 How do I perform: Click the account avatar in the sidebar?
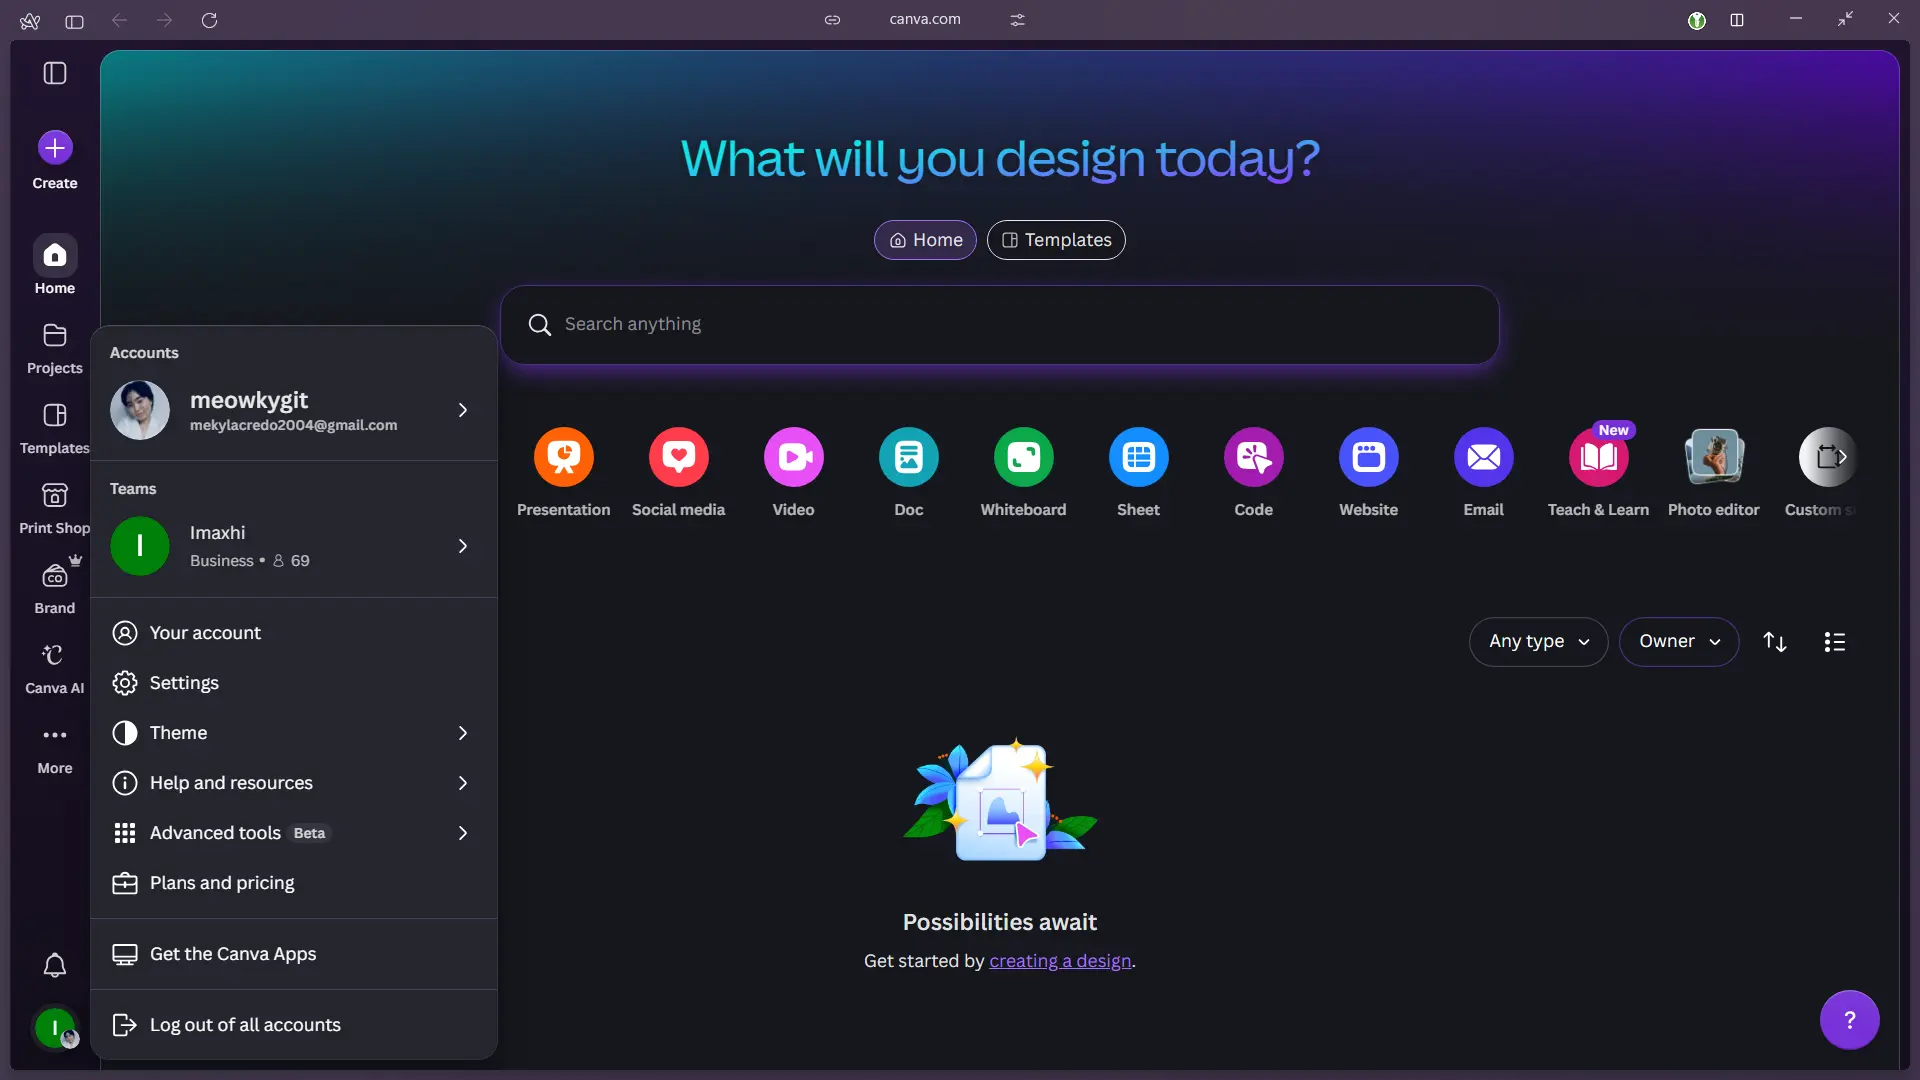pos(55,1028)
